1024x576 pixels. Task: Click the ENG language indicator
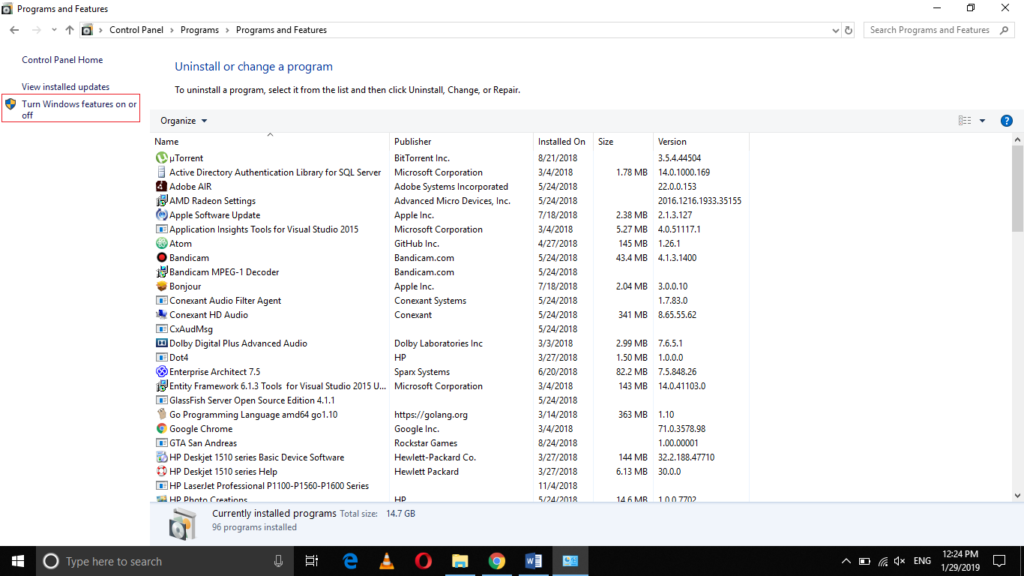tap(922, 561)
